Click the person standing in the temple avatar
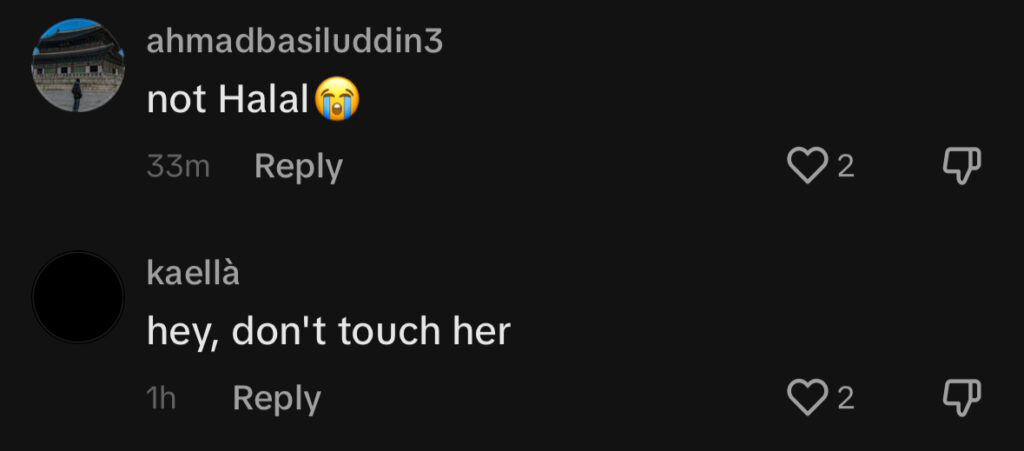 pos(76,95)
